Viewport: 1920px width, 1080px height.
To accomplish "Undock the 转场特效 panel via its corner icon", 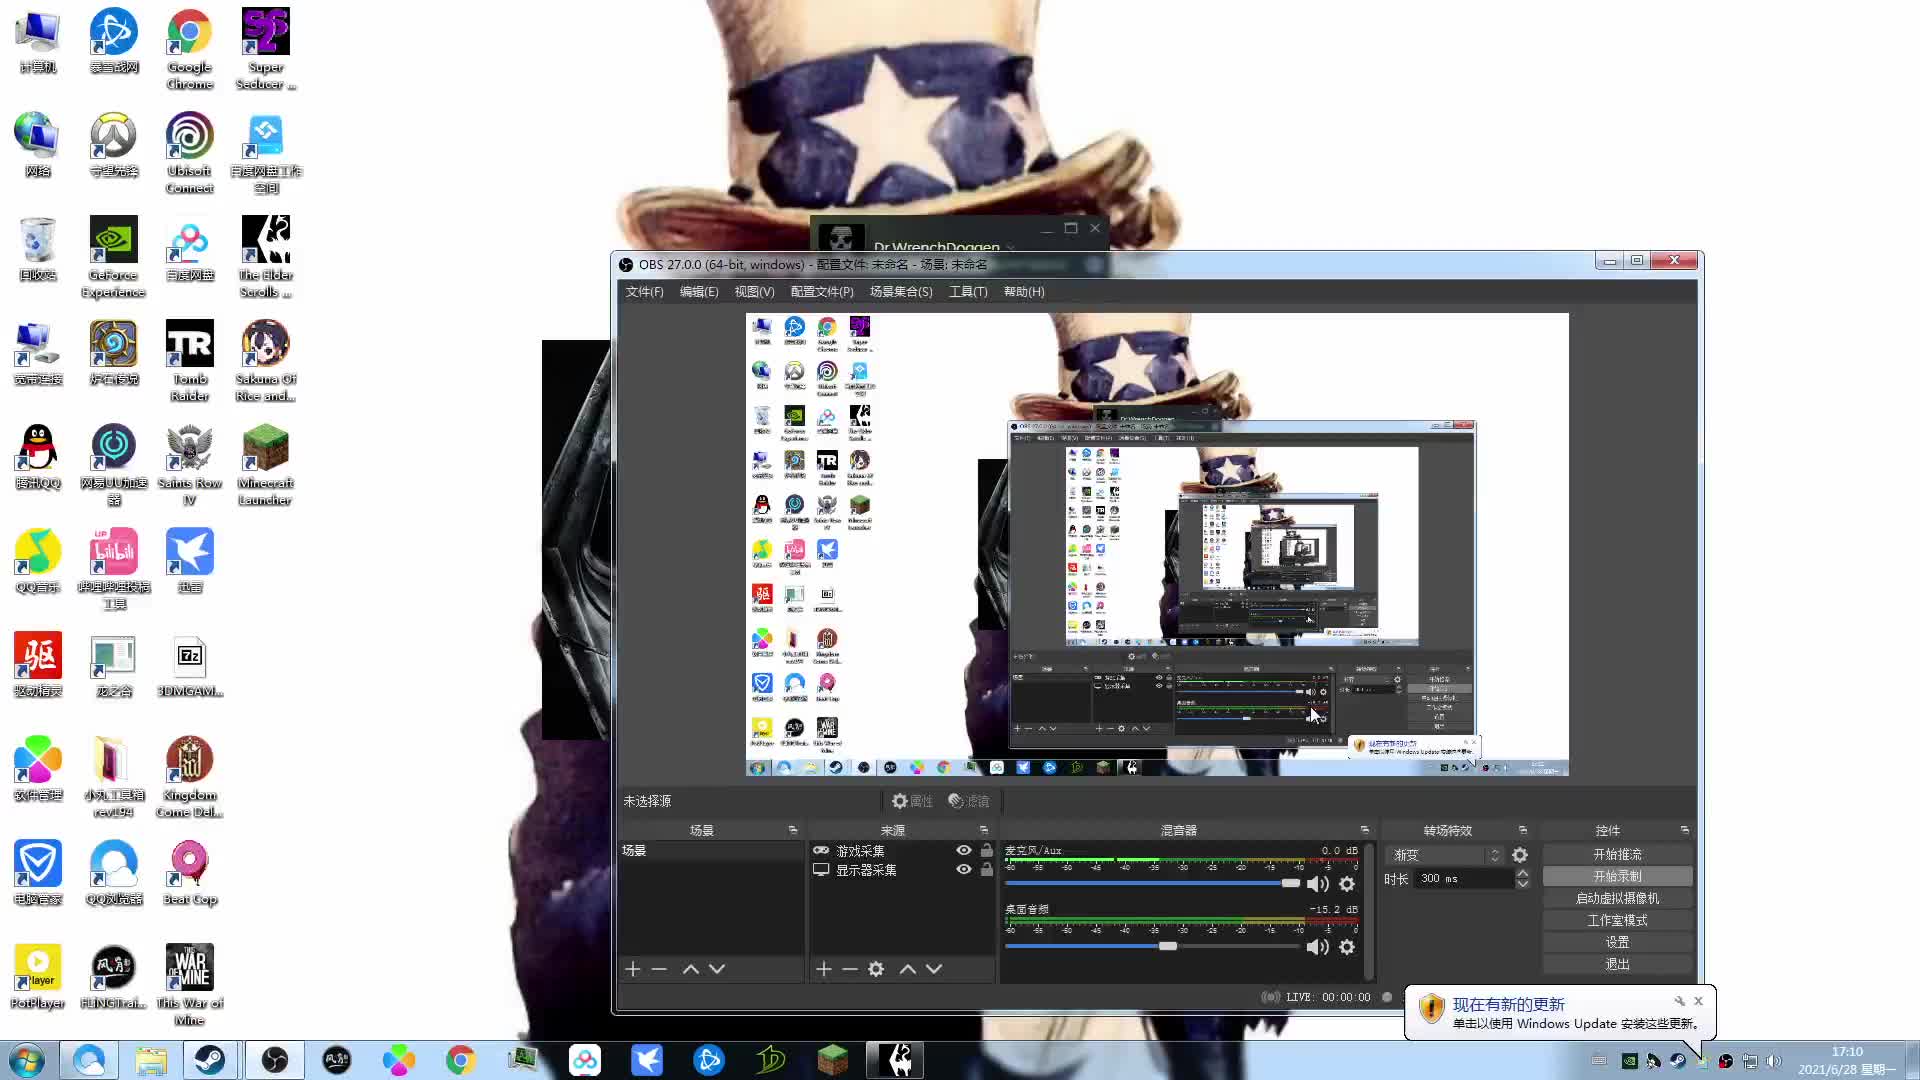I will (1523, 830).
